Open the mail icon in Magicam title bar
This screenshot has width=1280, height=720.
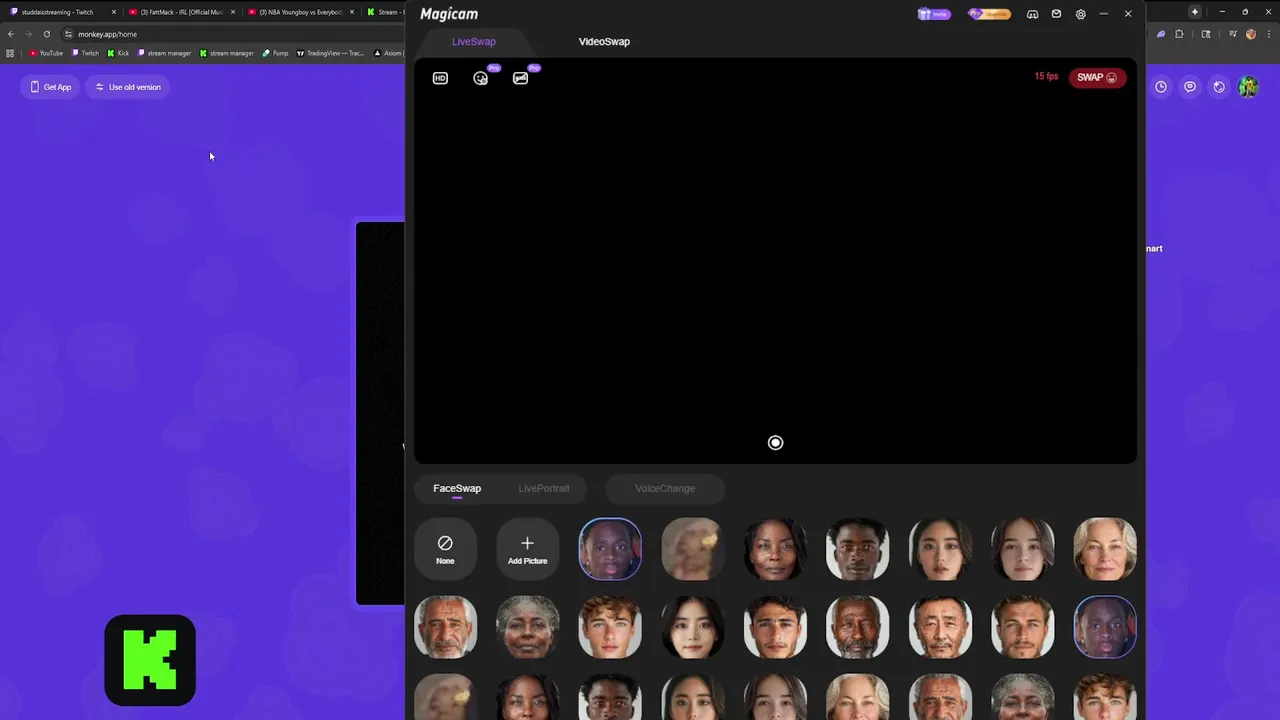1056,14
